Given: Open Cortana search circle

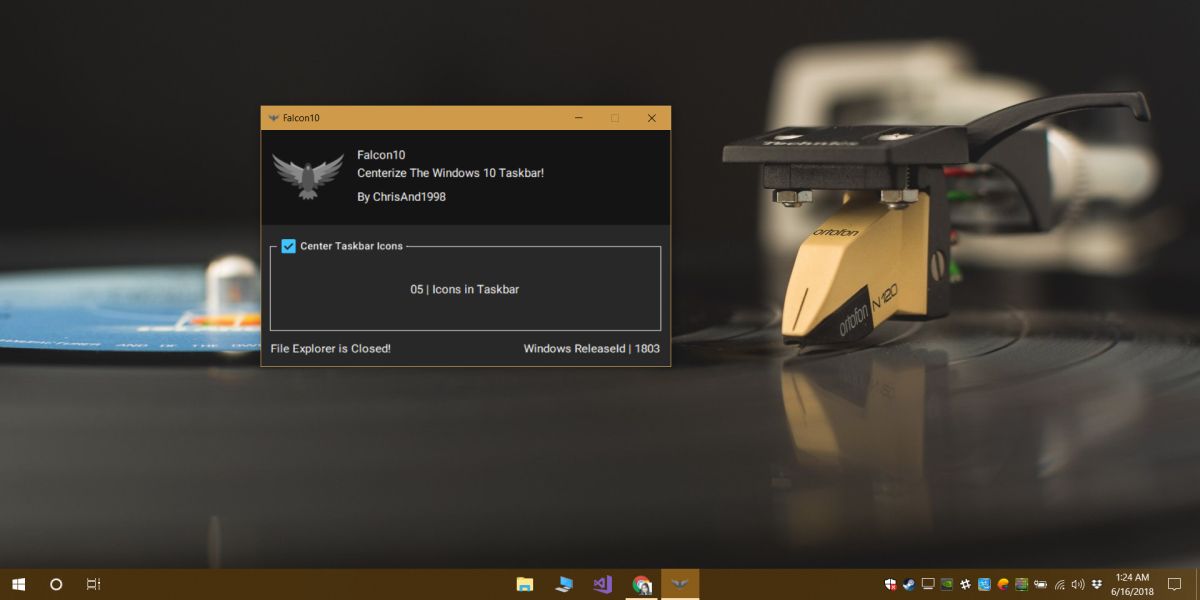Looking at the screenshot, I should (x=56, y=584).
